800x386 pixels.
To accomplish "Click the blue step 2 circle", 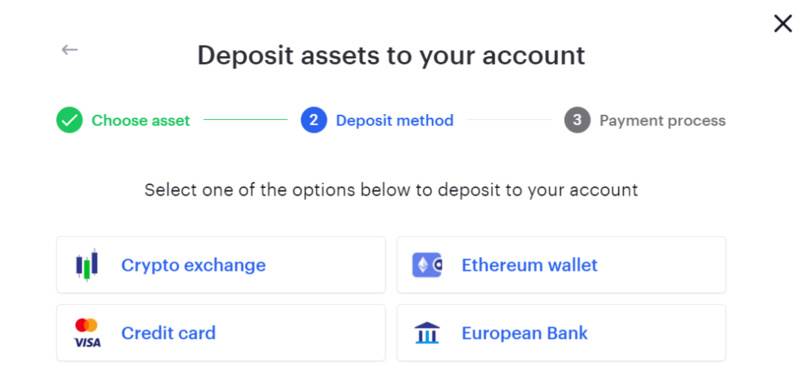I will (x=314, y=120).
